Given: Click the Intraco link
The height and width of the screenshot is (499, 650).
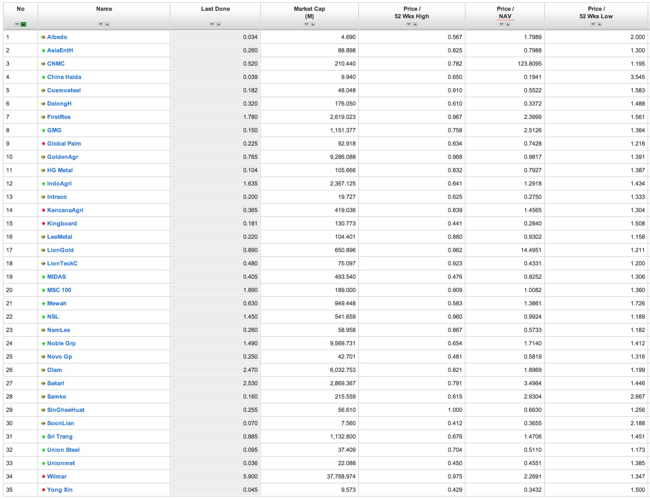Looking at the screenshot, I should pos(57,196).
